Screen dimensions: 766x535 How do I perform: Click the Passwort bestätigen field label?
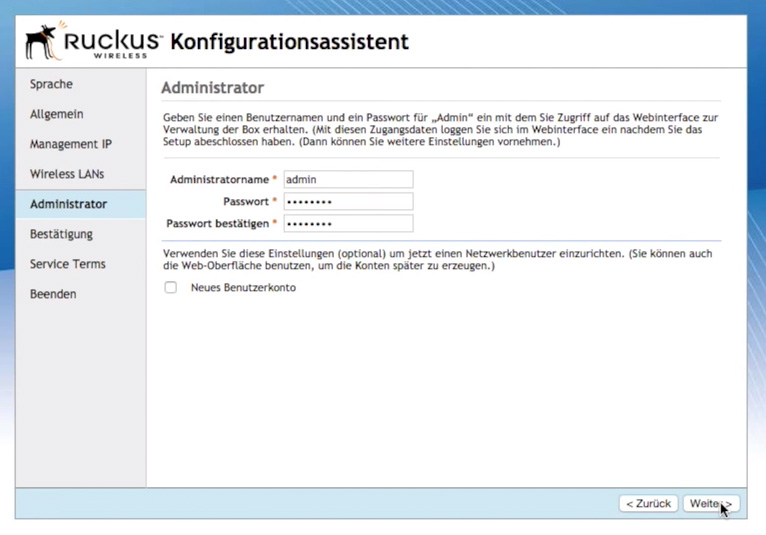tap(217, 224)
